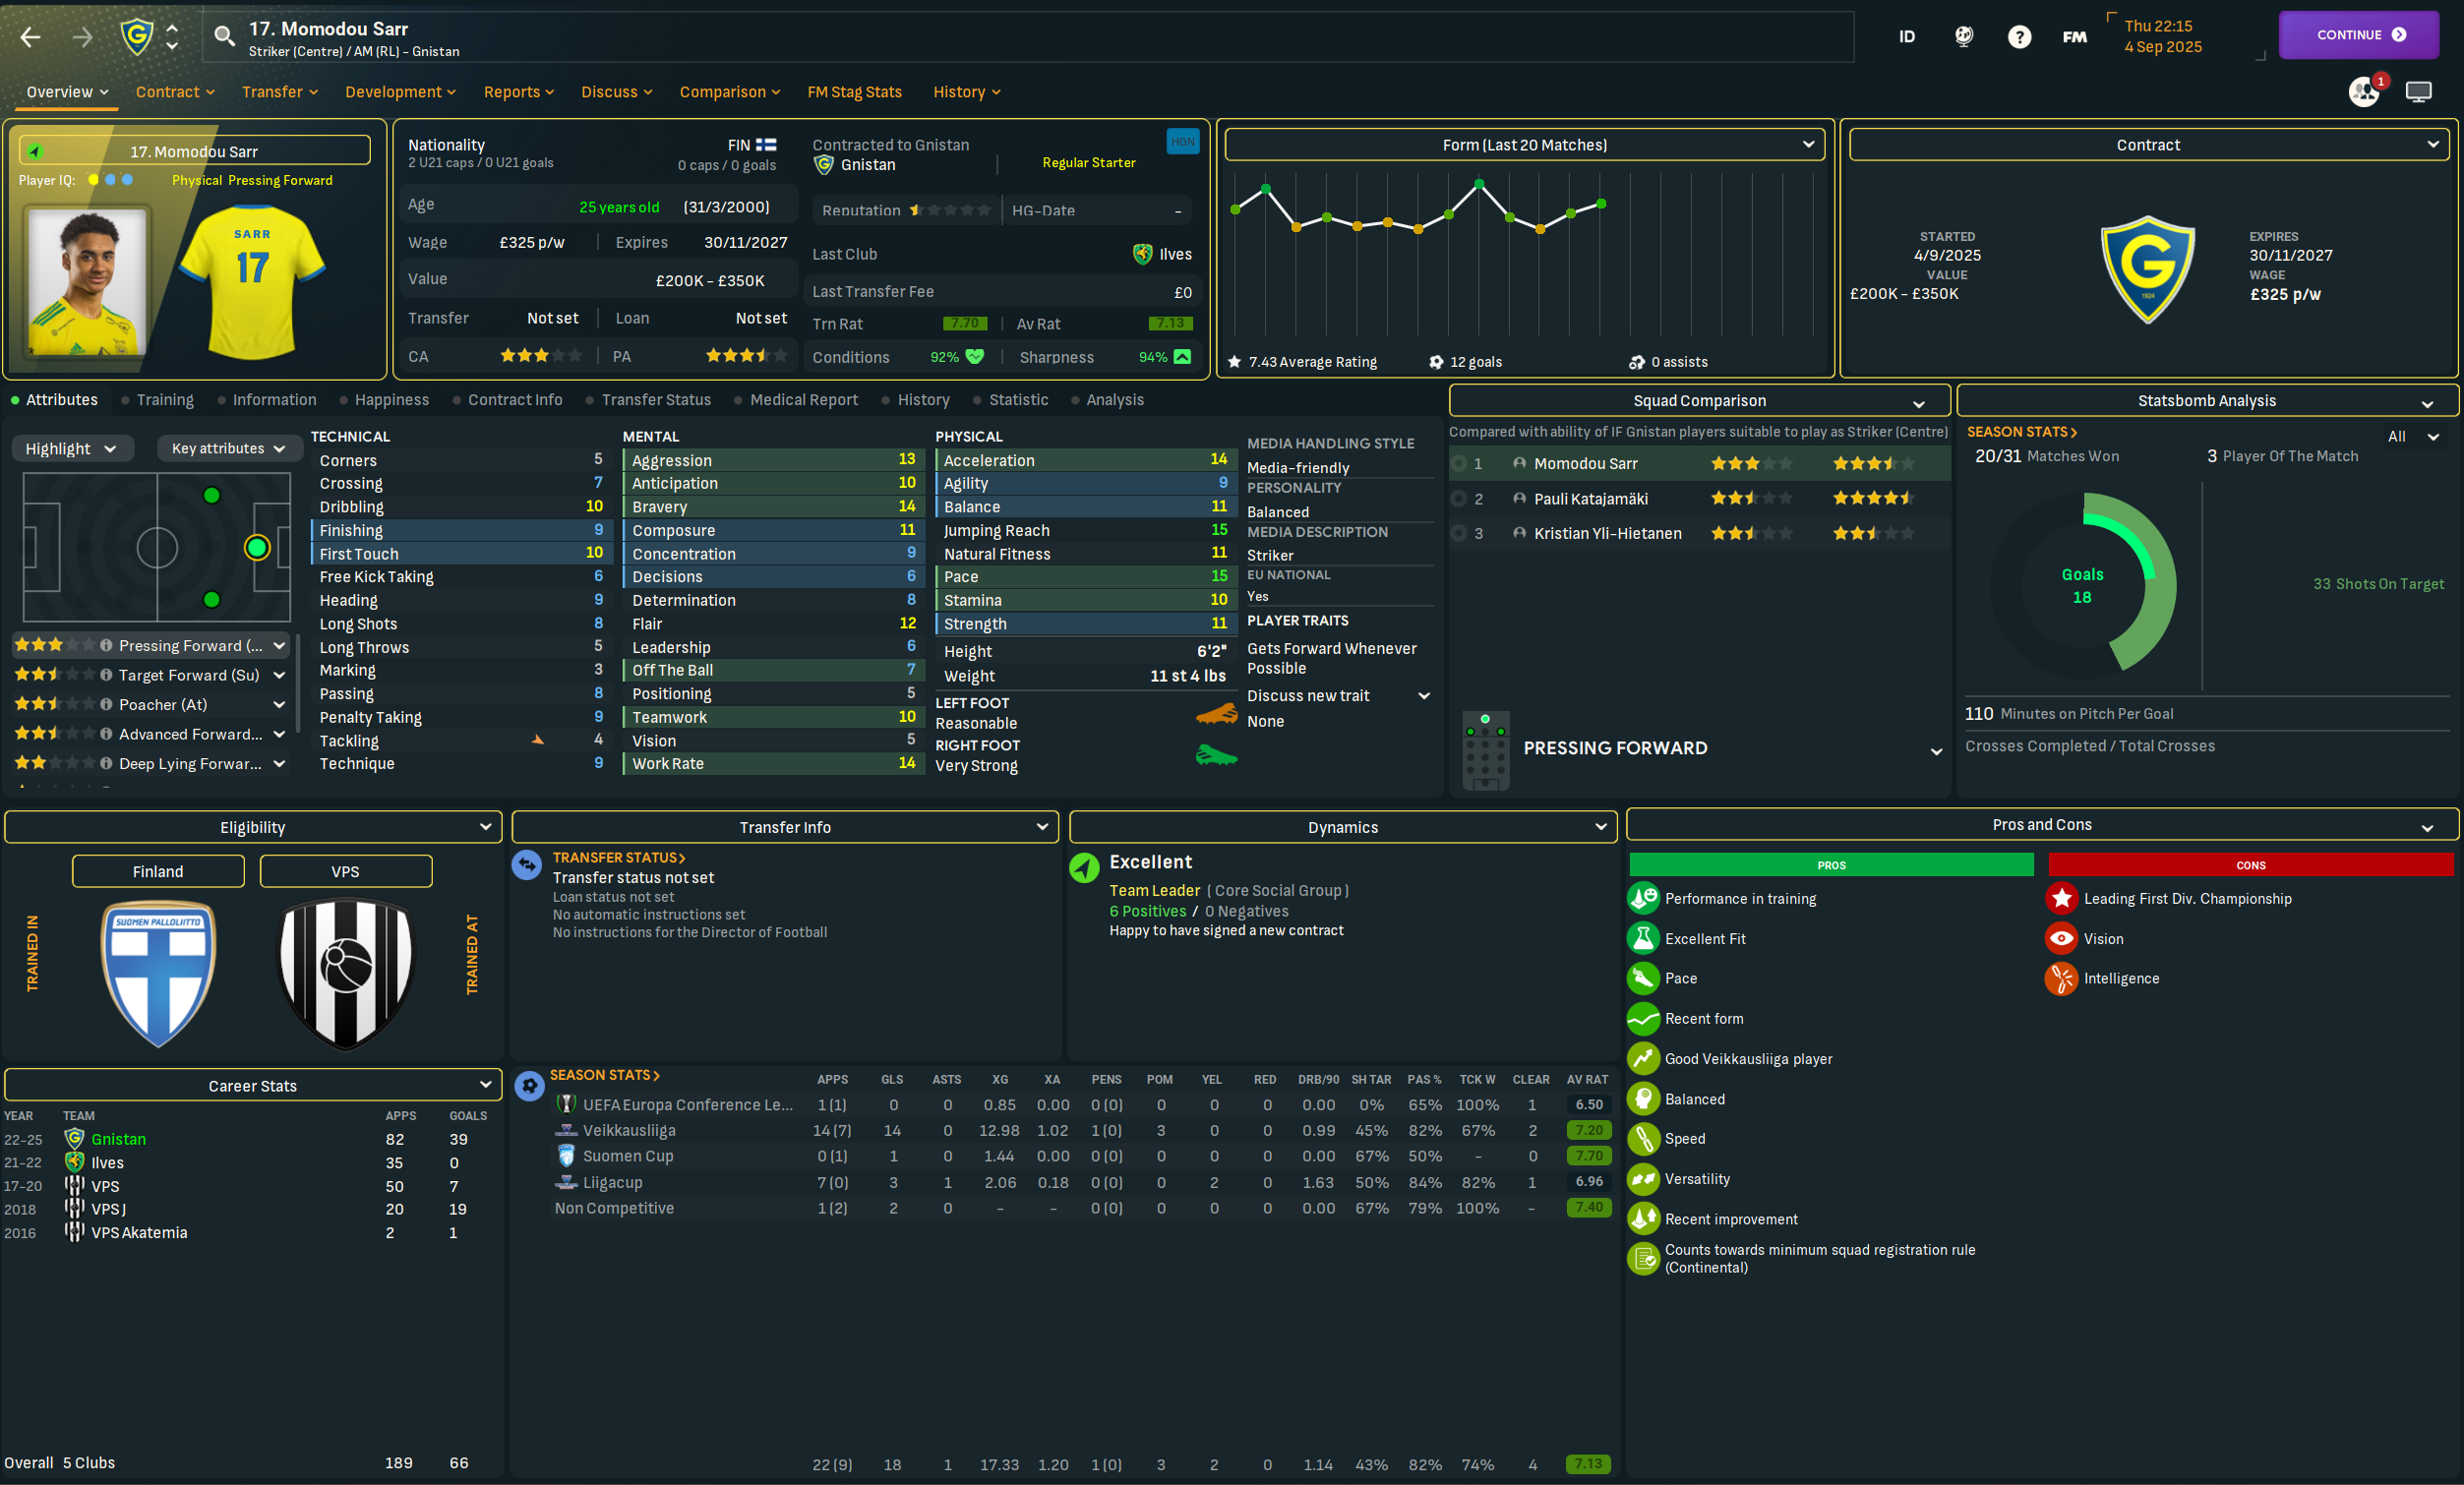Click the world football icon in top bar
Screen dimensions: 2464x1485
point(1963,37)
